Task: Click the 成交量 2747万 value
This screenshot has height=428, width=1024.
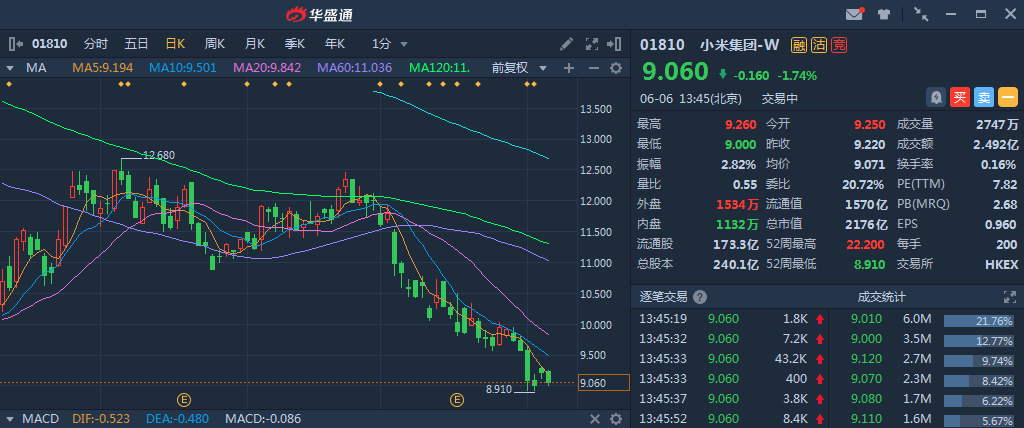Action: tap(995, 124)
